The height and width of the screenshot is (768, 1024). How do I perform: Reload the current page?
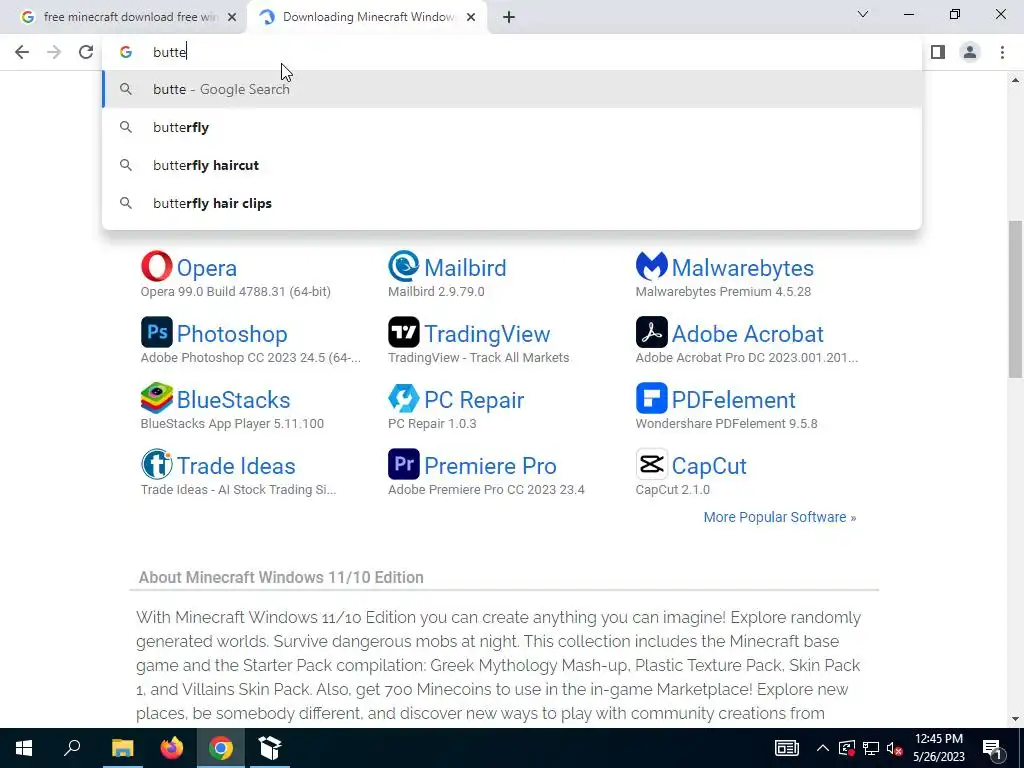pyautogui.click(x=86, y=52)
